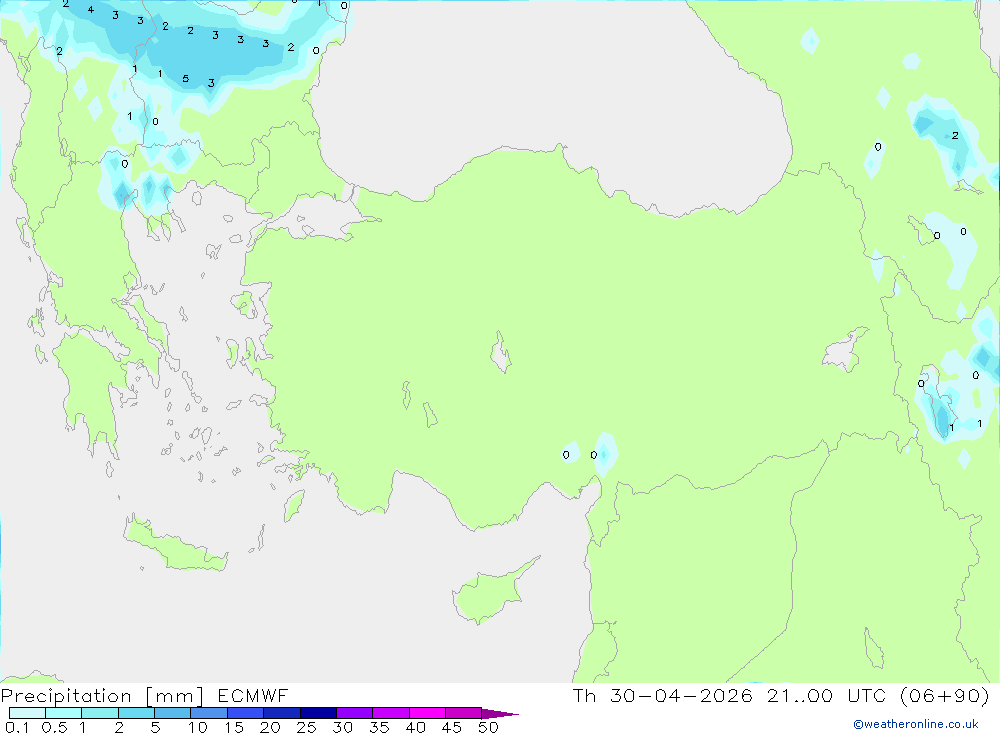Click the 0.1–0.5 mm legend color swatch
The width and height of the screenshot is (1000, 733).
[27, 713]
